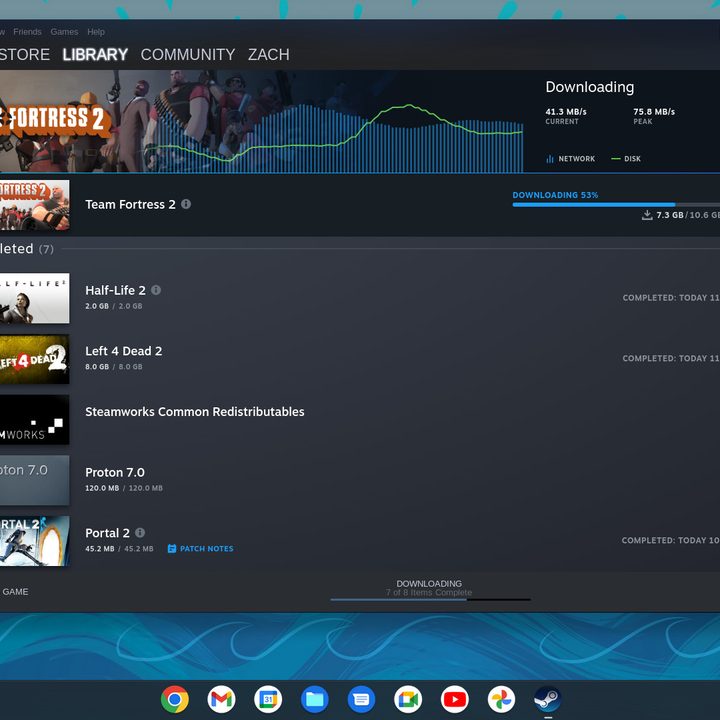
Task: Click info icon next to Portal 2
Action: coord(140,532)
